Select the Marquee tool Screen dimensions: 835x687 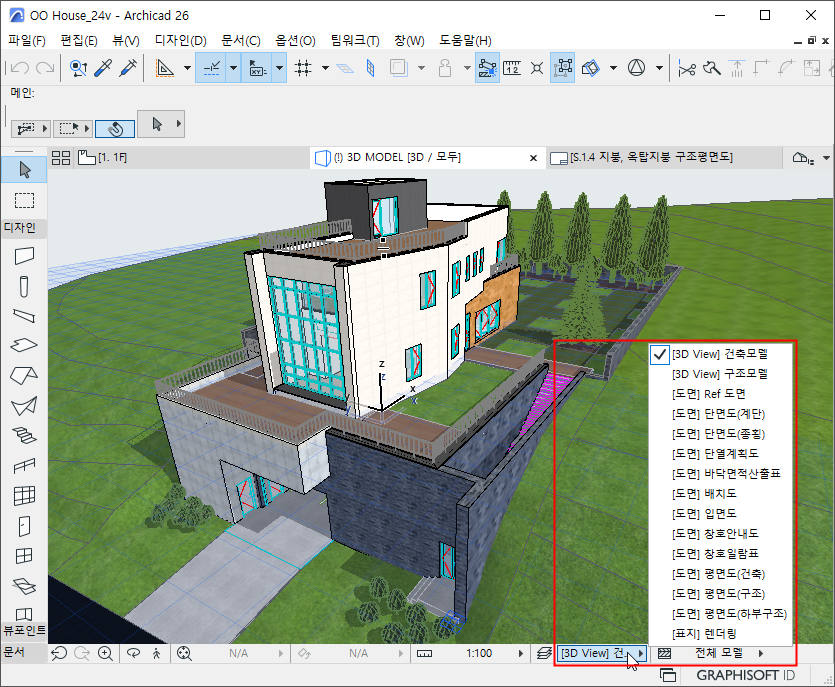click(x=24, y=200)
